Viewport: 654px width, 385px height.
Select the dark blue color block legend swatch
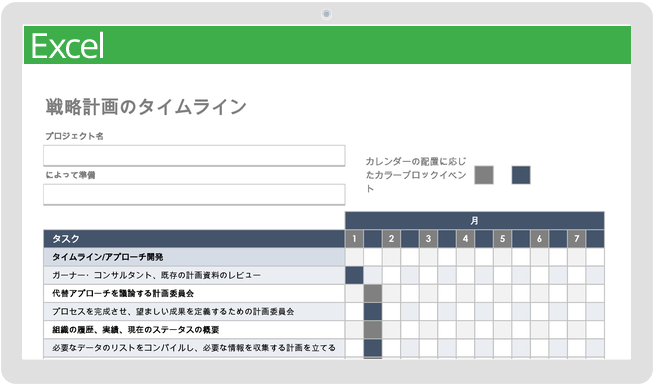[521, 175]
